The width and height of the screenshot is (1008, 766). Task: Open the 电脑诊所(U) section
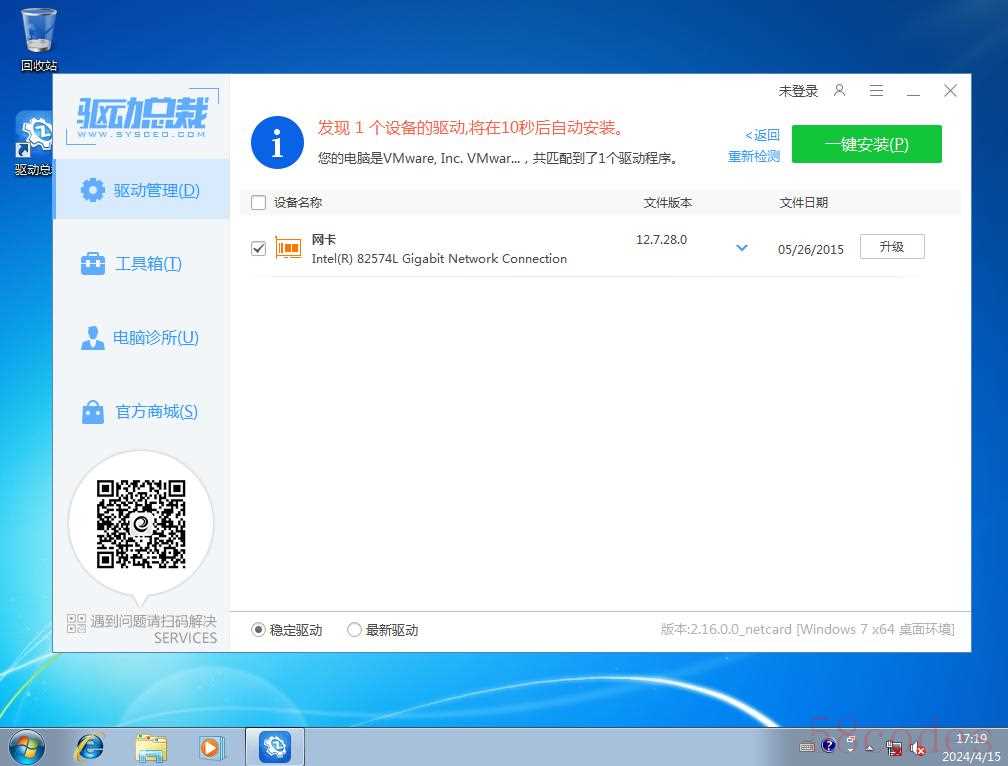point(141,338)
